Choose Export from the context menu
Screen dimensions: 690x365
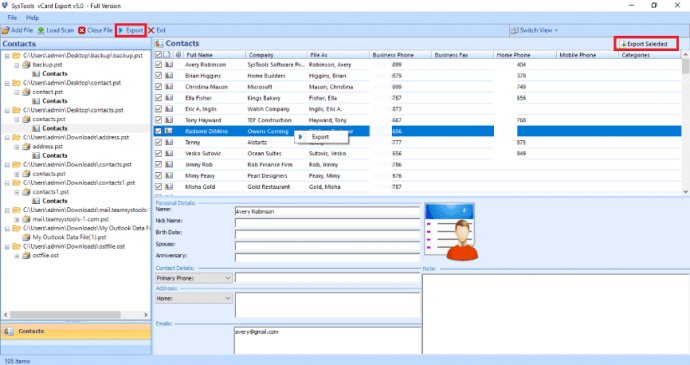(321, 137)
